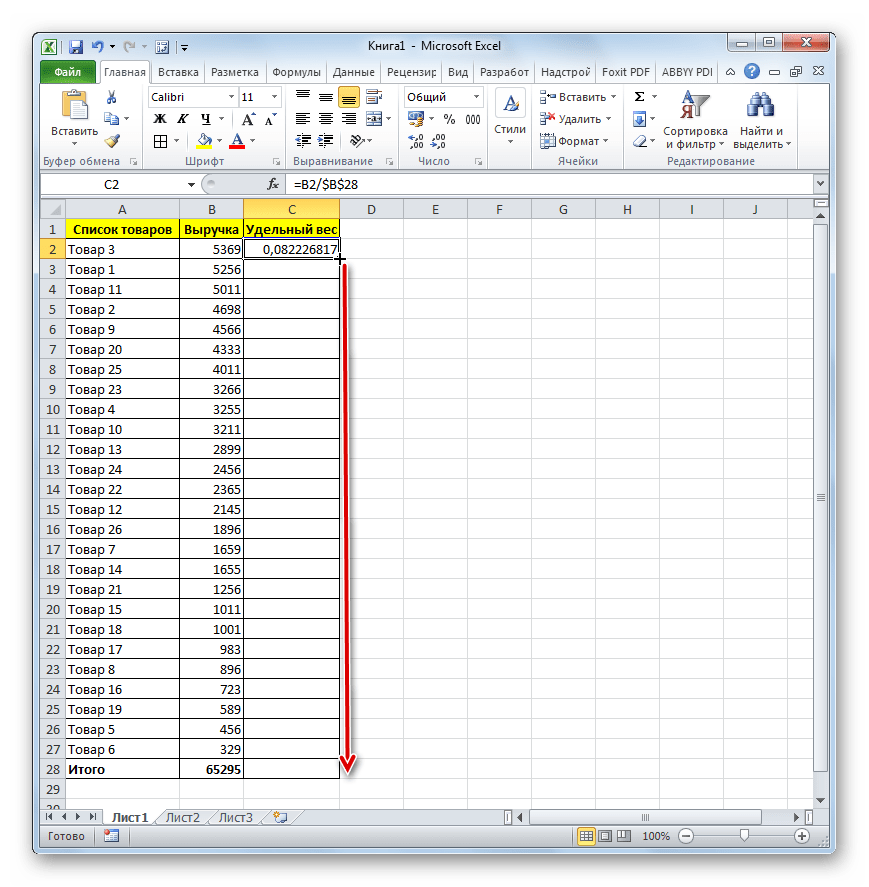Click the insert function fx icon
Viewport: 869px width, 887px height.
(272, 184)
